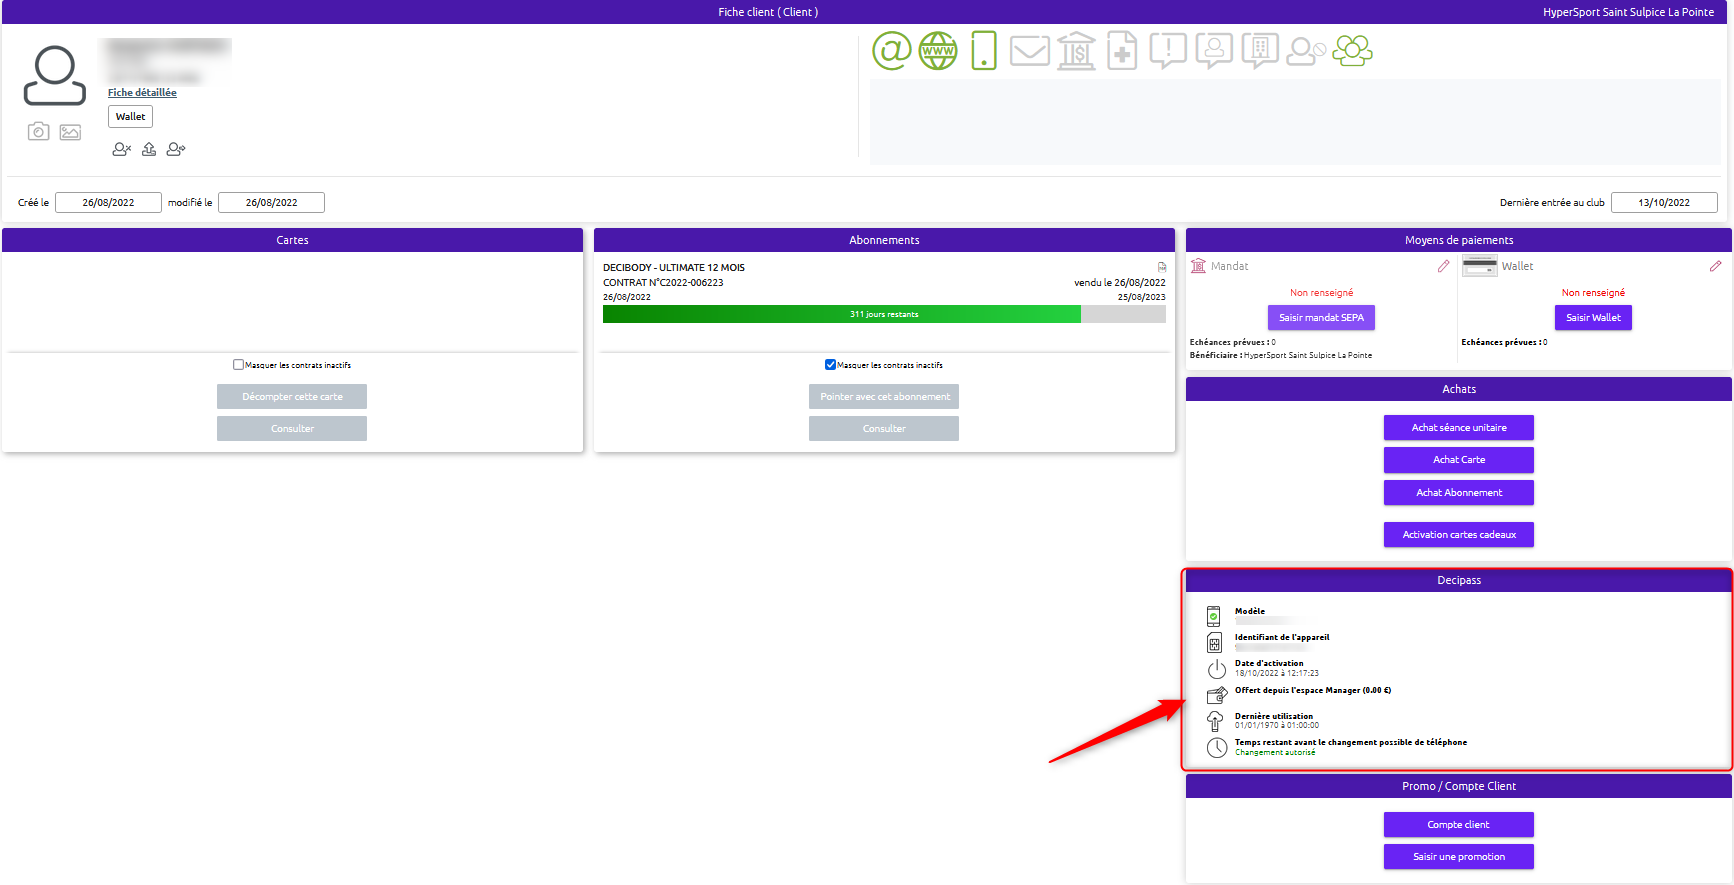This screenshot has height=885, width=1734.
Task: Click the Decipass panel header
Action: 1458,580
